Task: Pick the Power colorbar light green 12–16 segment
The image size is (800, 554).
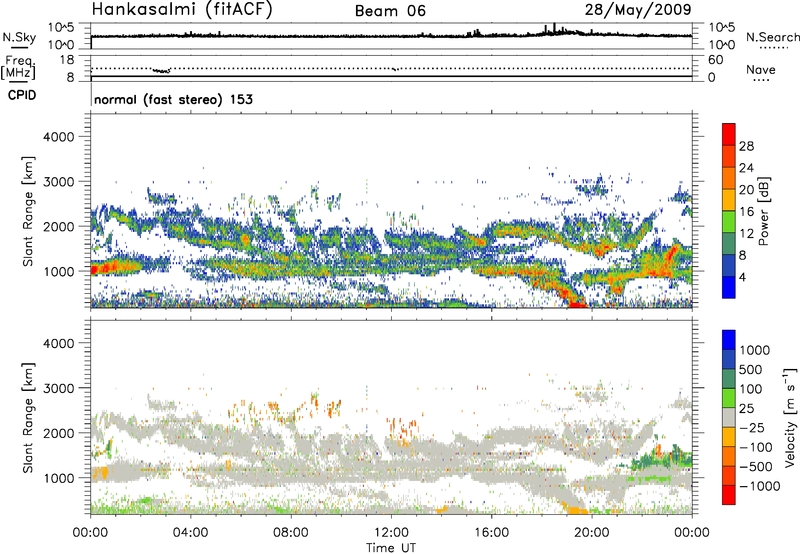Action: (729, 221)
